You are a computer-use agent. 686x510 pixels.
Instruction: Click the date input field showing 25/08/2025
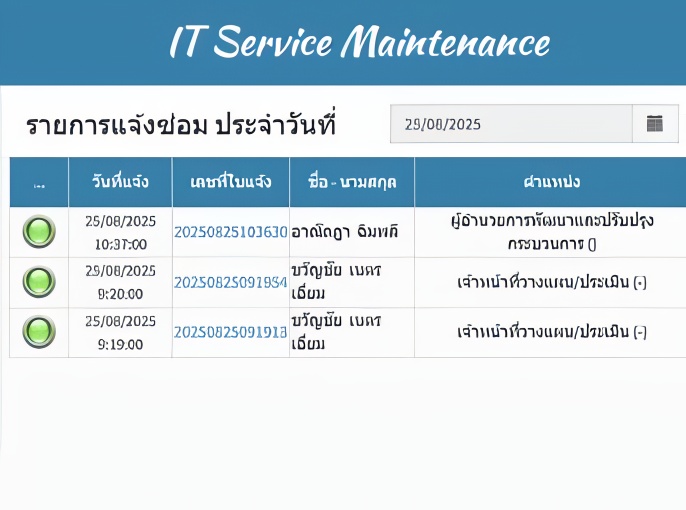510,124
